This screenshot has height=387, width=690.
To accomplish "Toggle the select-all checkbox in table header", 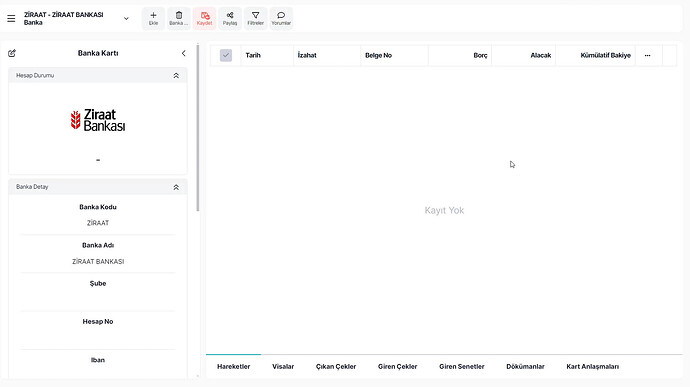I will click(x=226, y=55).
